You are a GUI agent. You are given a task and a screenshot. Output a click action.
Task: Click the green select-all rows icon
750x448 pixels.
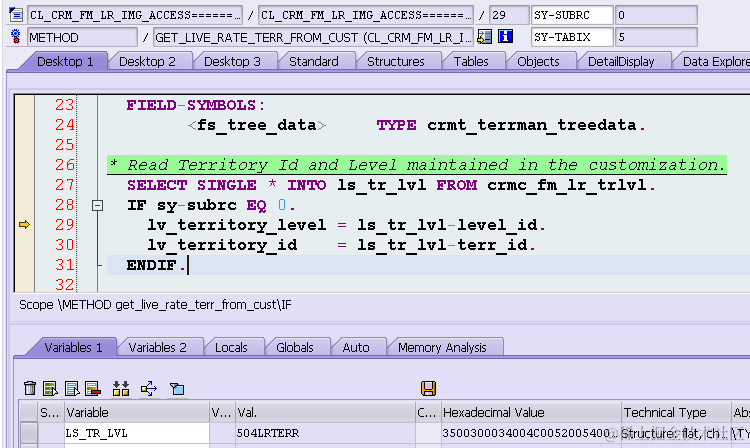(x=50, y=388)
